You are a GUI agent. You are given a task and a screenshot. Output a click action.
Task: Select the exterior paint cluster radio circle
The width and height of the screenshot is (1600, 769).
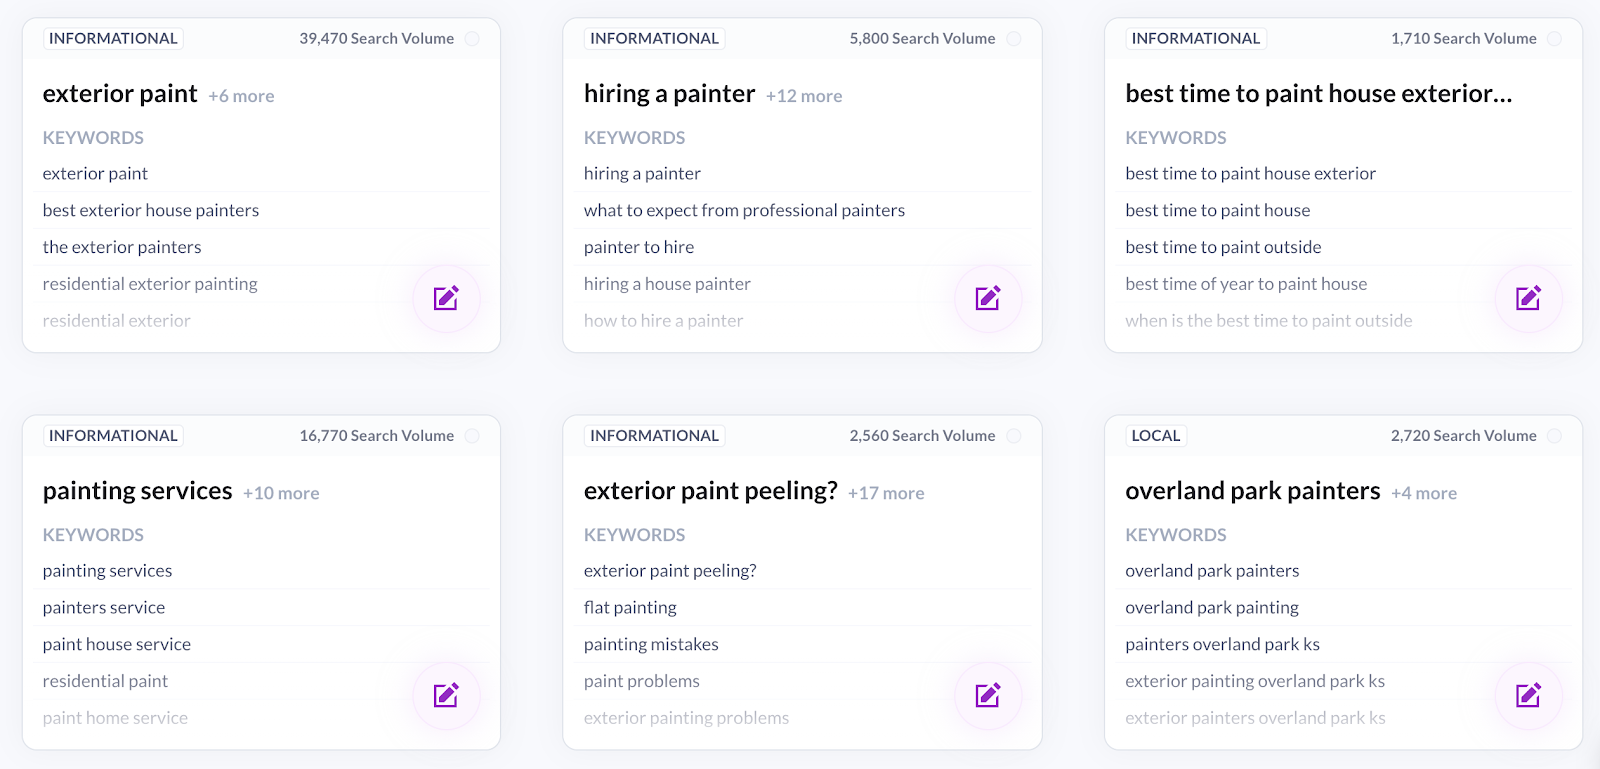point(472,39)
